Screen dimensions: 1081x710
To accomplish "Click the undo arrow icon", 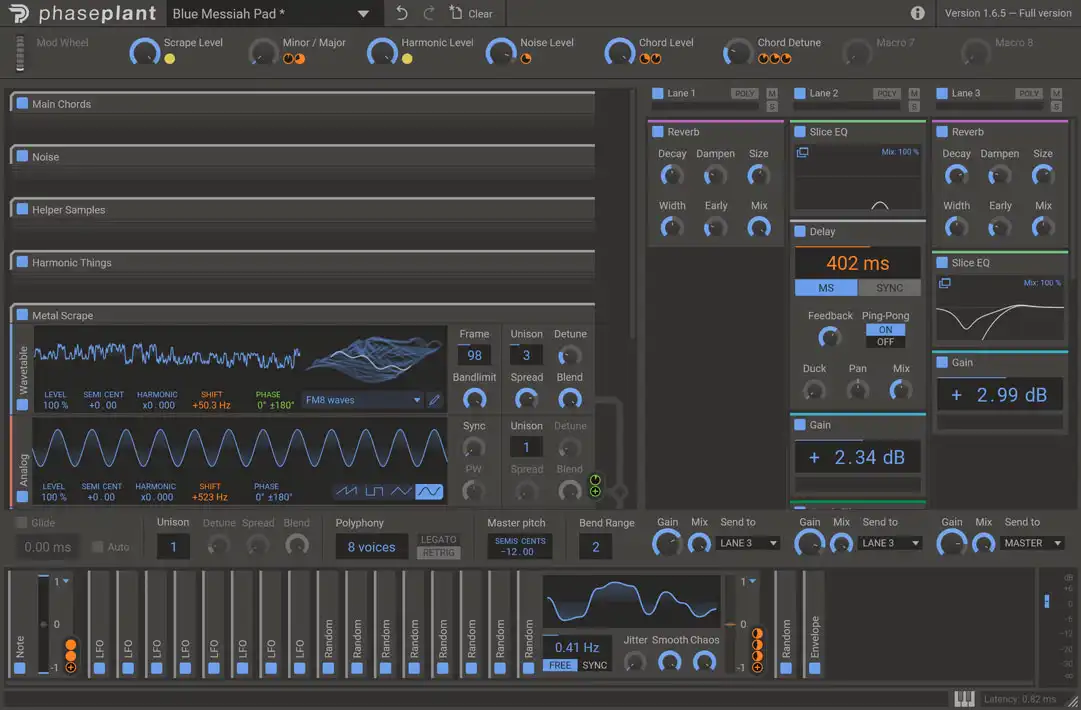I will click(402, 13).
